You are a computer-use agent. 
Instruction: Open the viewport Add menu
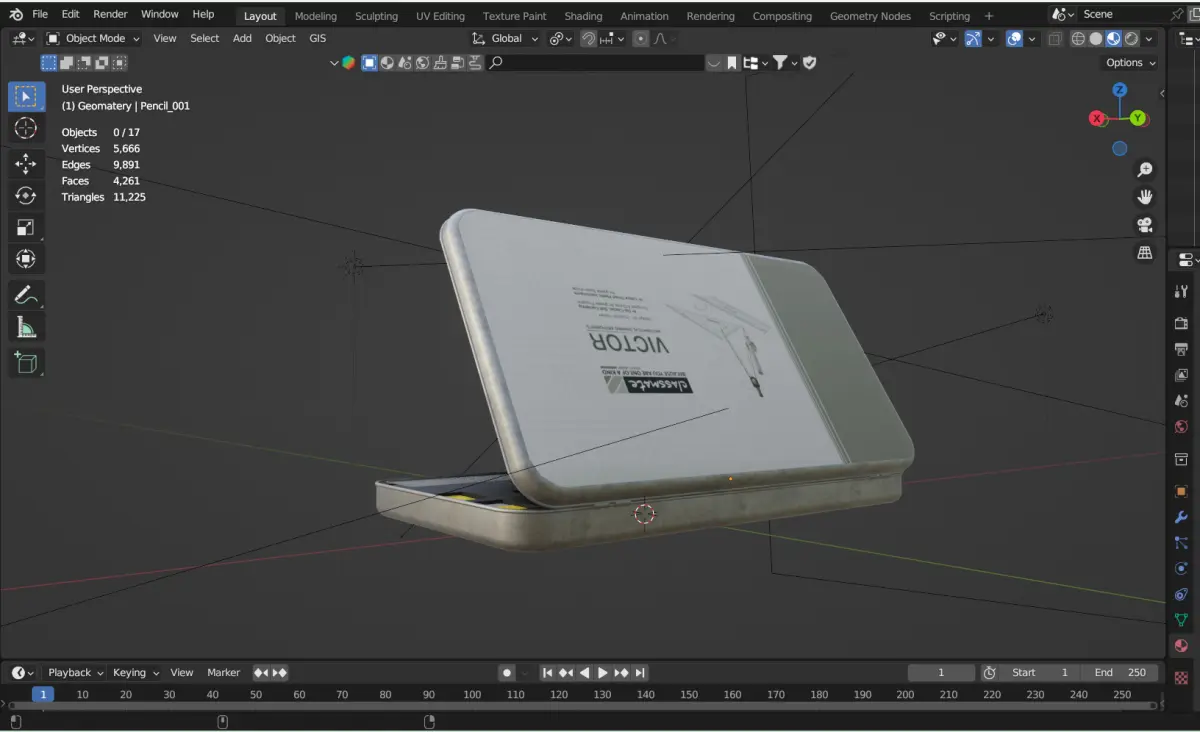point(242,38)
